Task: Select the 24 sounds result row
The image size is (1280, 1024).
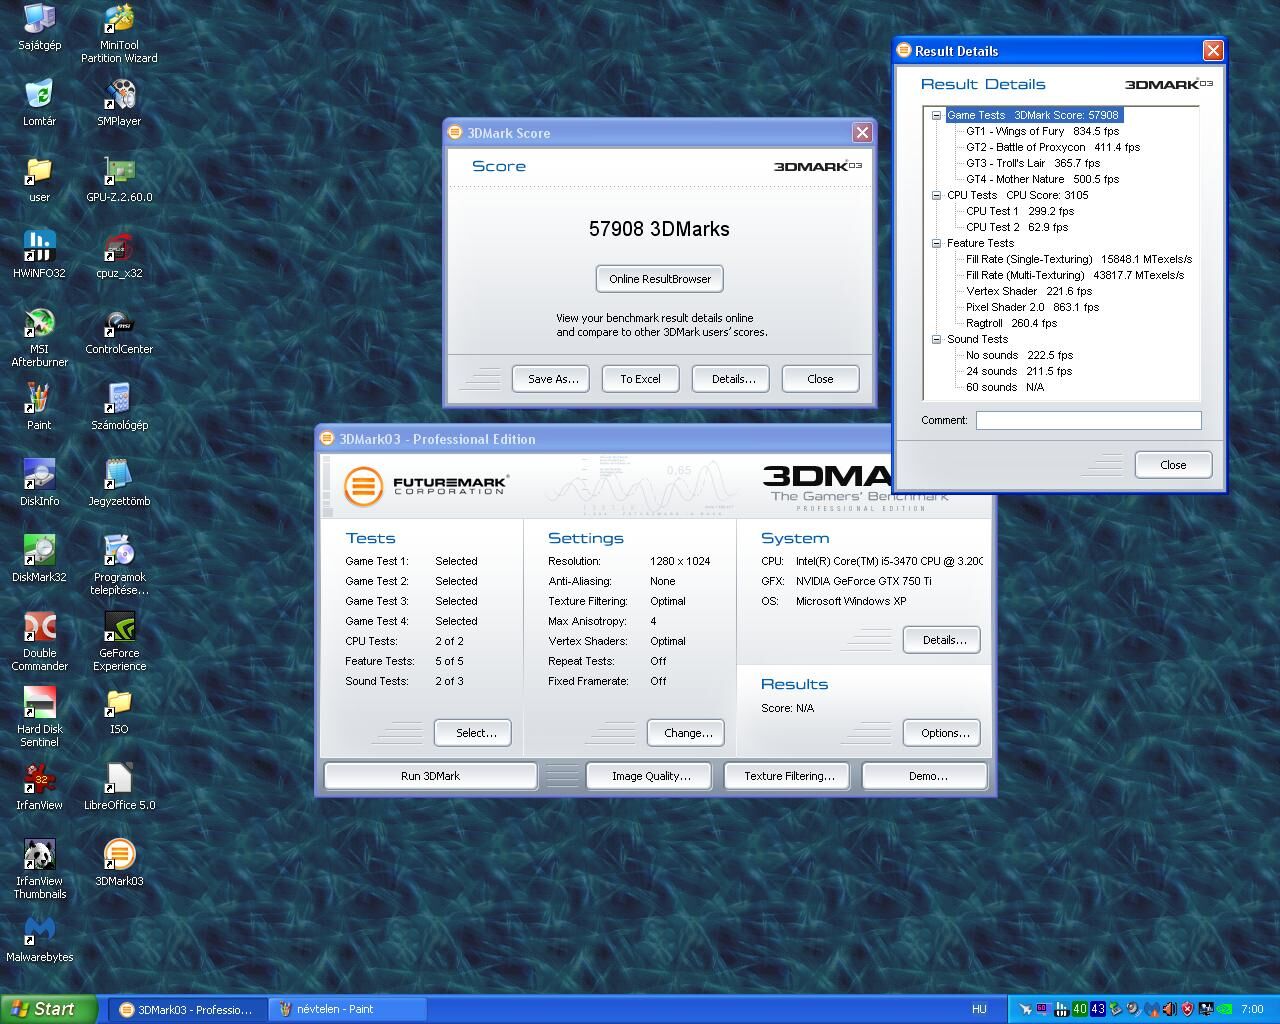Action: pyautogui.click(x=1019, y=371)
